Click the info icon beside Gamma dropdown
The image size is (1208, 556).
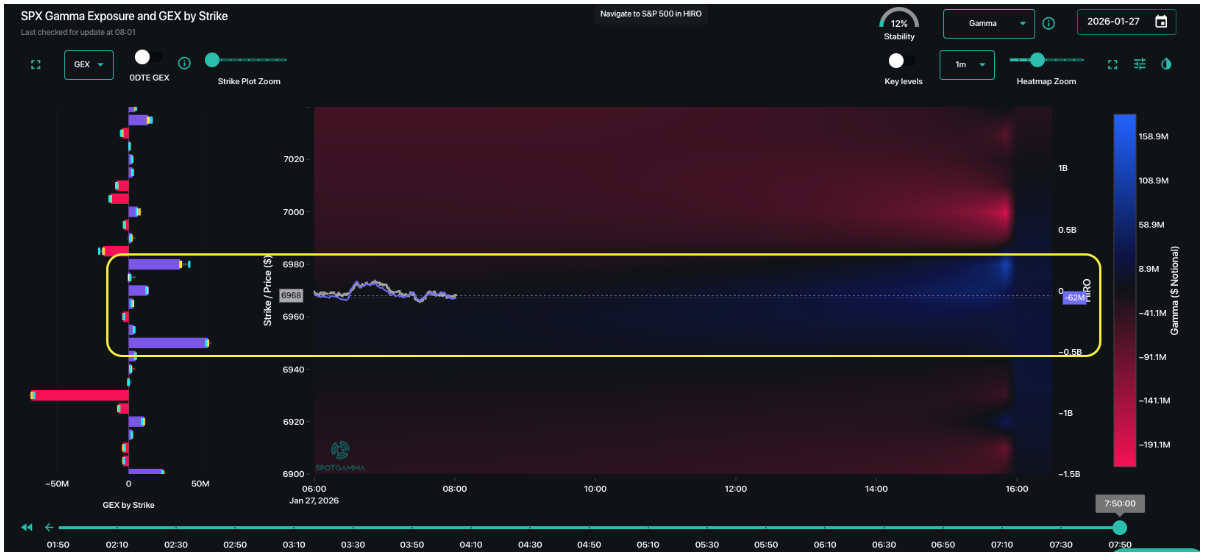tap(1049, 23)
